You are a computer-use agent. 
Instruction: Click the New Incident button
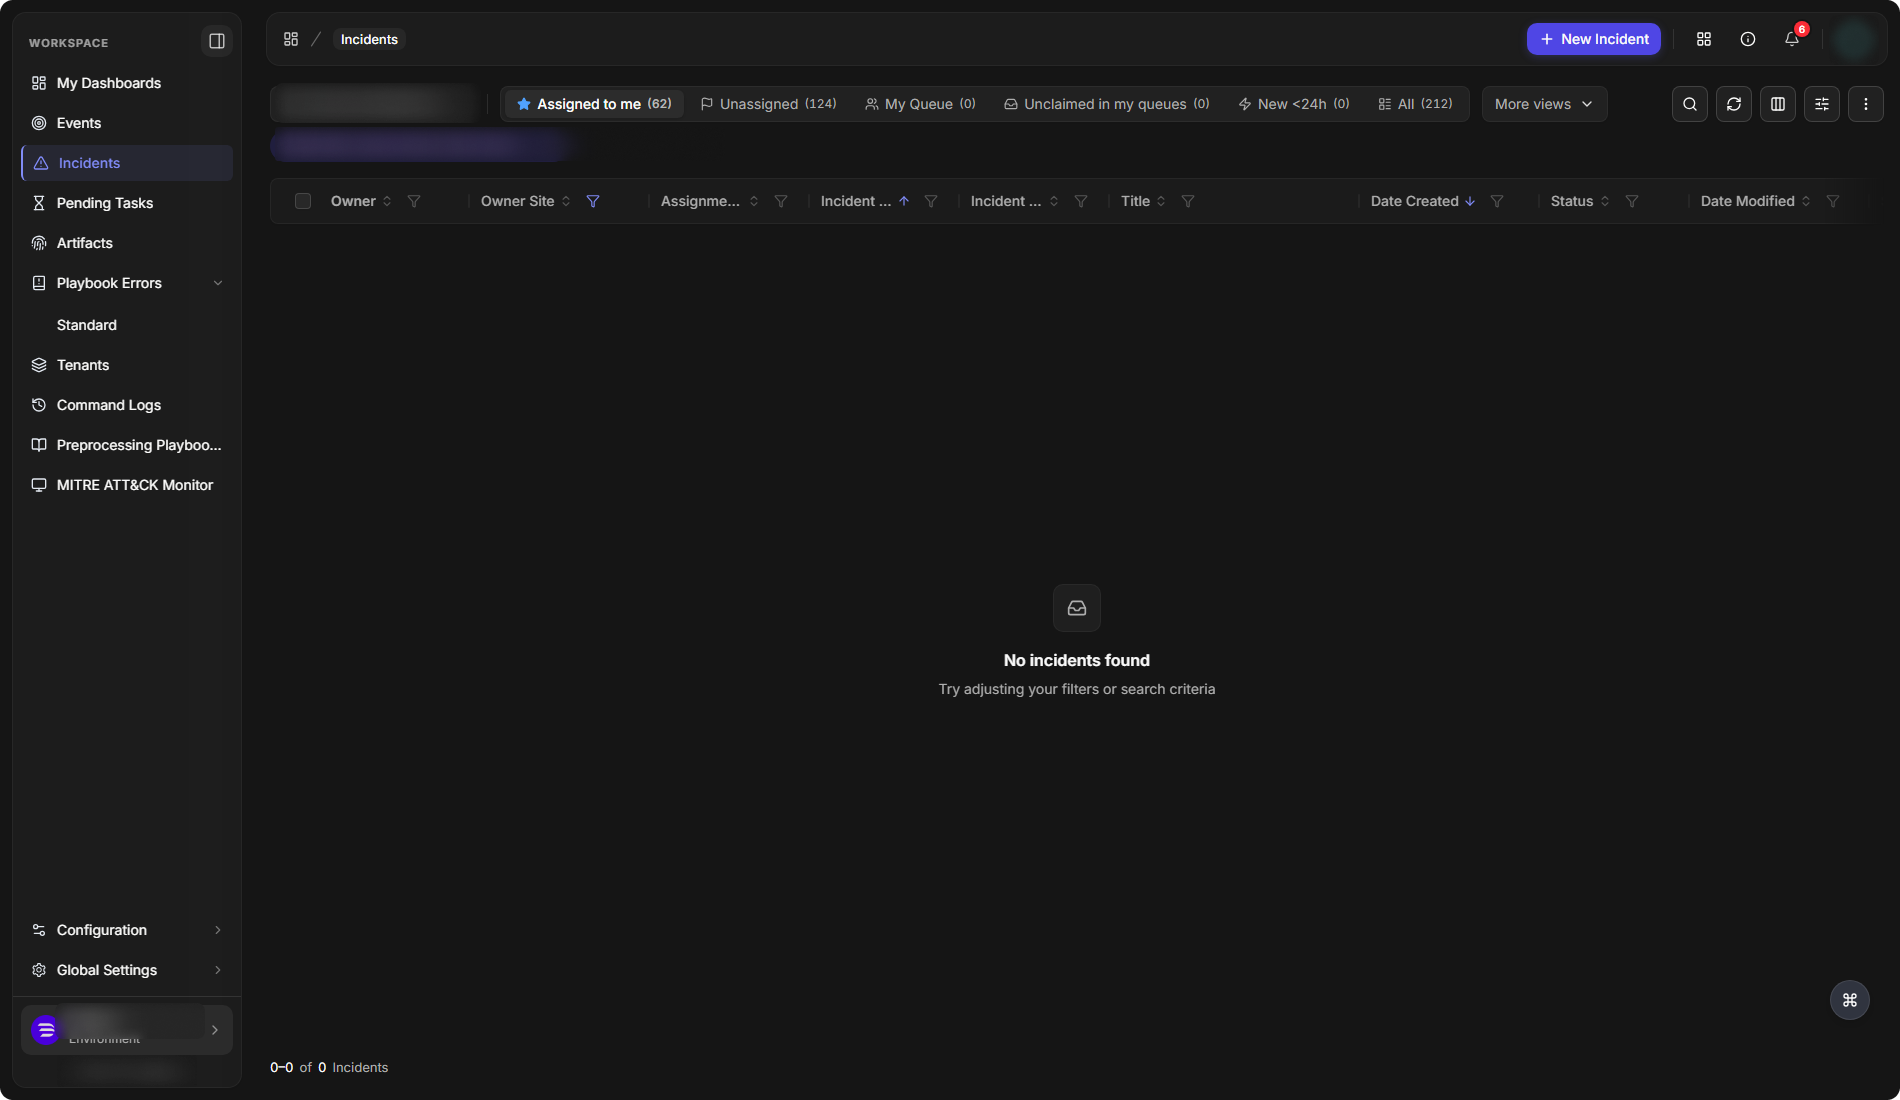point(1593,39)
